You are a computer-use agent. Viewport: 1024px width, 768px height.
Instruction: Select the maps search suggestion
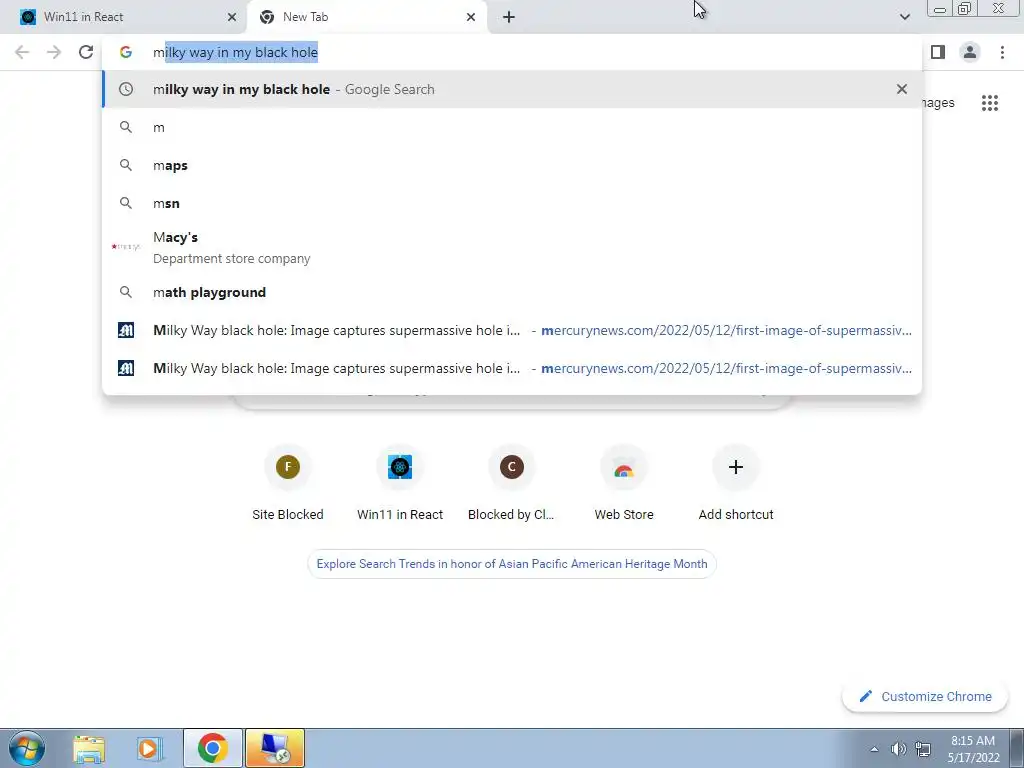tap(512, 165)
